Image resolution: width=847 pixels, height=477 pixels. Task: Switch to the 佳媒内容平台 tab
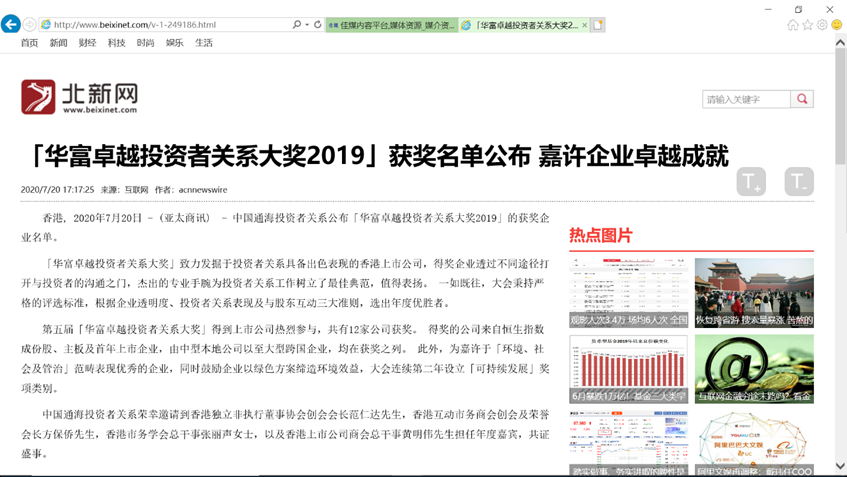(x=392, y=25)
